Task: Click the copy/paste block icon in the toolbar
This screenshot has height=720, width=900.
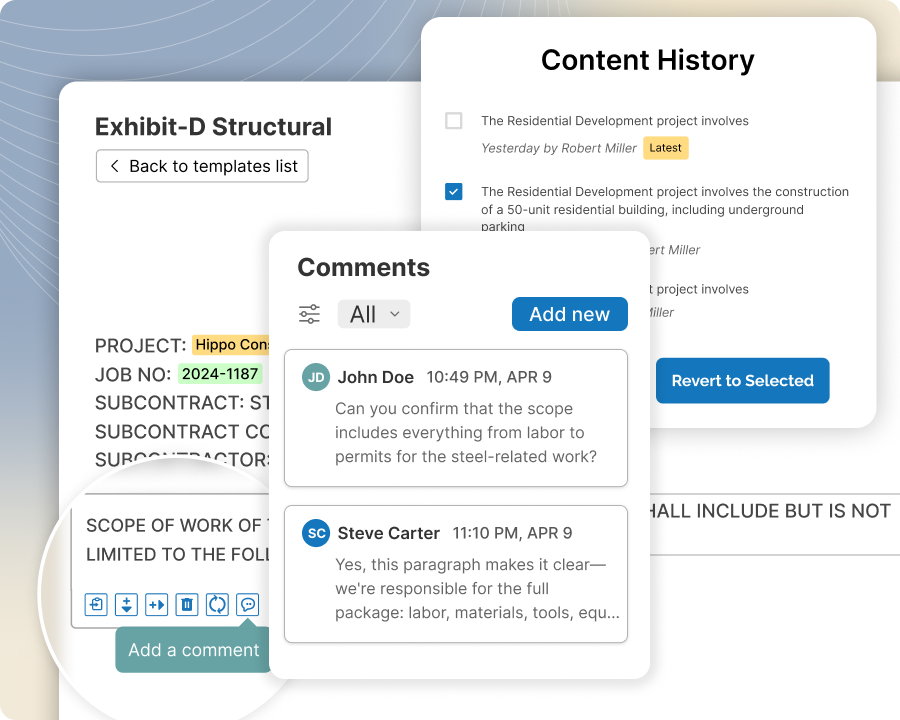Action: [x=96, y=605]
